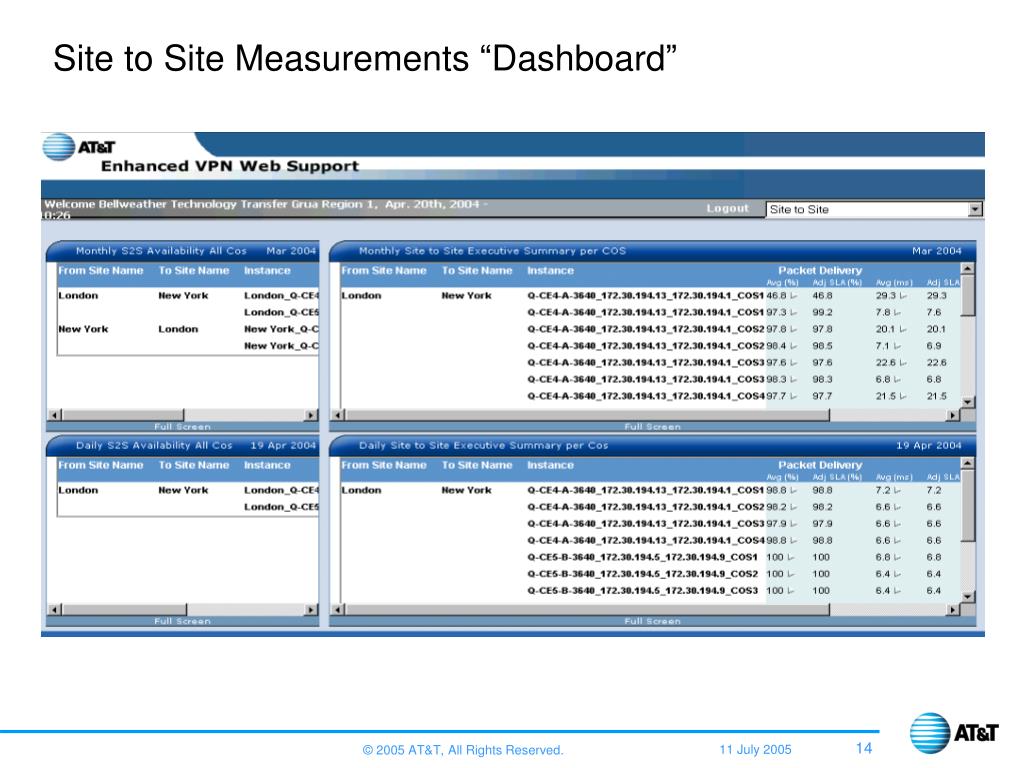
Task: Open trend icon beside 98.2 in the daily summary
Action: [793, 507]
